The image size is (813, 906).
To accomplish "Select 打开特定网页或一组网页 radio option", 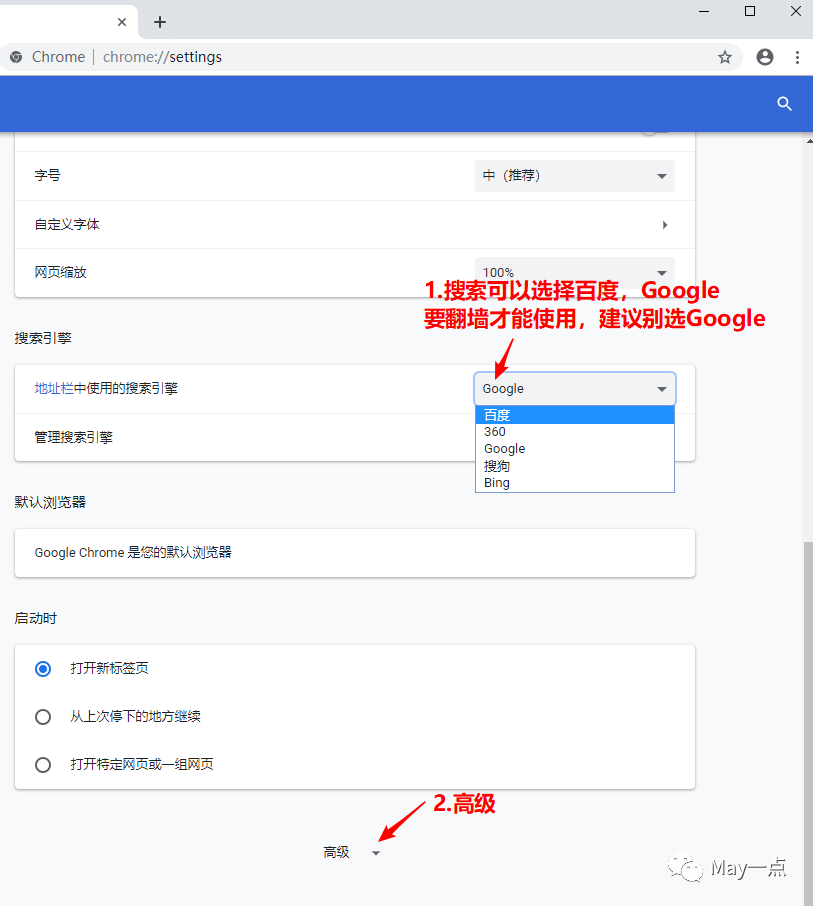I will (x=43, y=765).
